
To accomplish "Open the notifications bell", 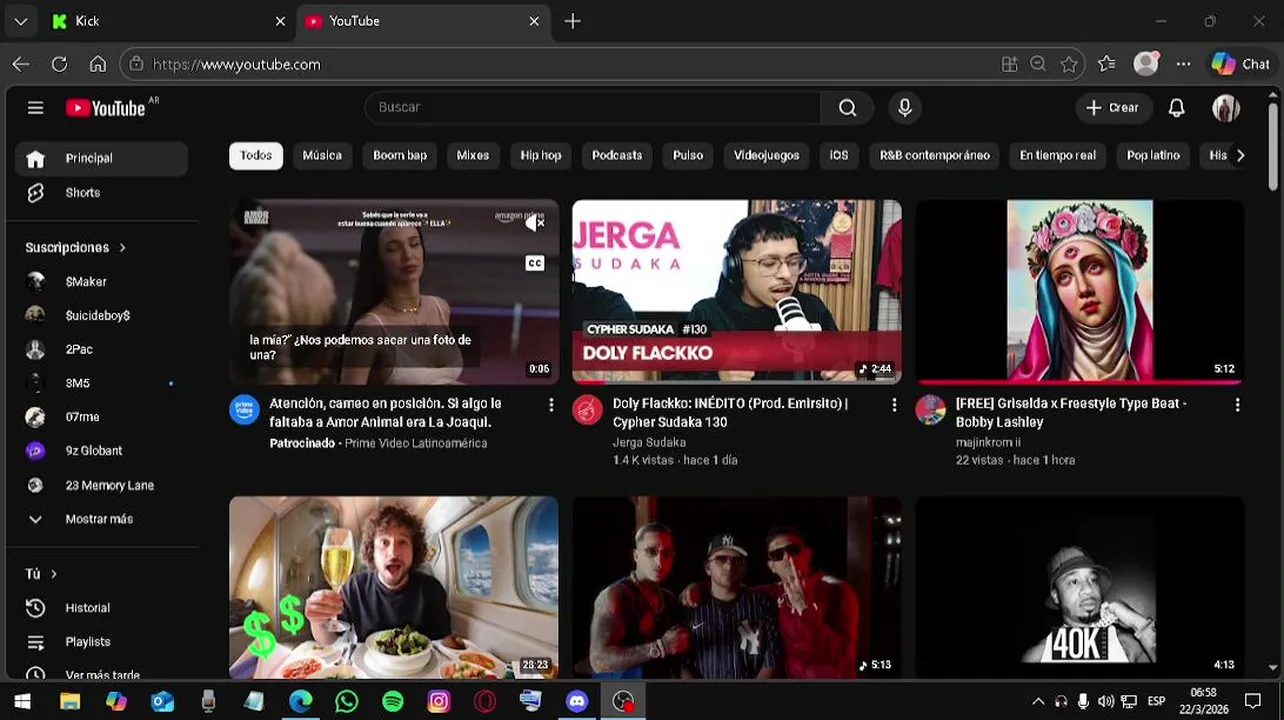I will (1177, 108).
